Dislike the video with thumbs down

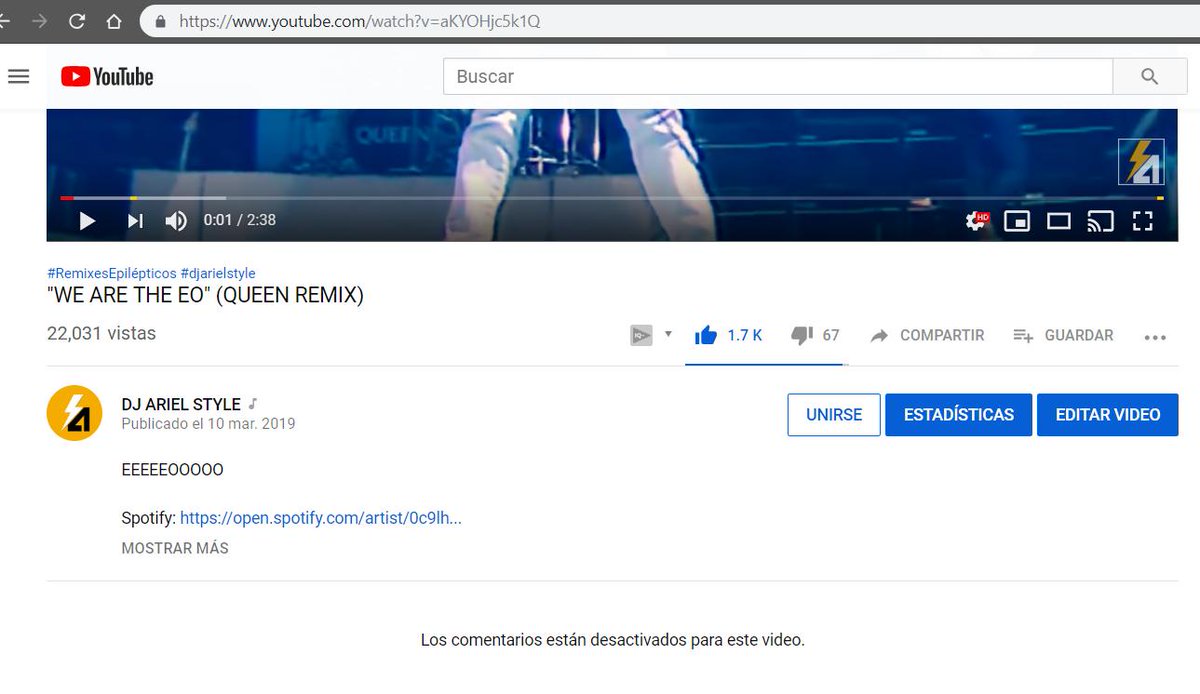[802, 335]
